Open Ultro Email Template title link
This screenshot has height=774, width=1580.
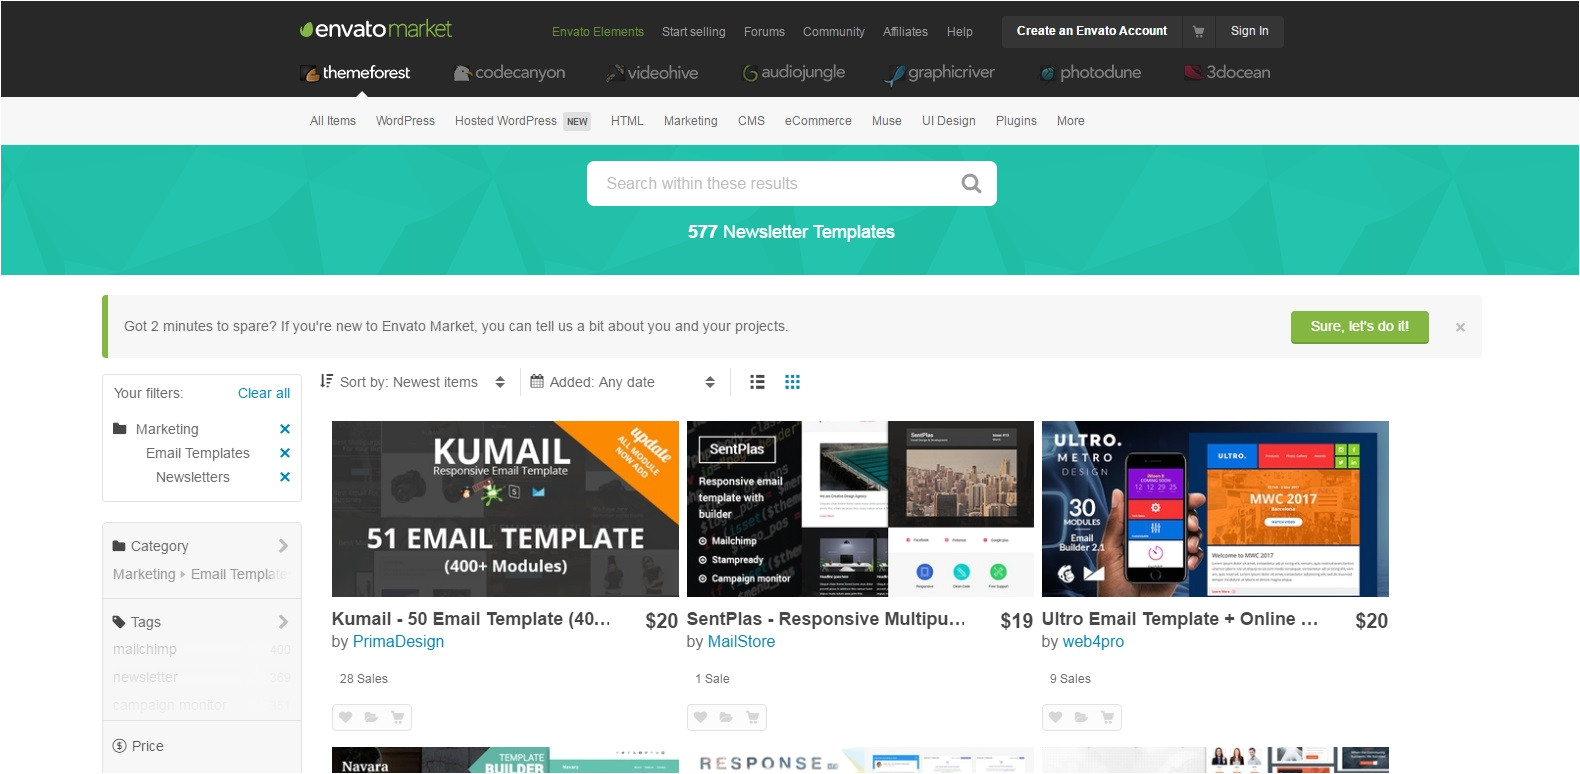click(1180, 619)
